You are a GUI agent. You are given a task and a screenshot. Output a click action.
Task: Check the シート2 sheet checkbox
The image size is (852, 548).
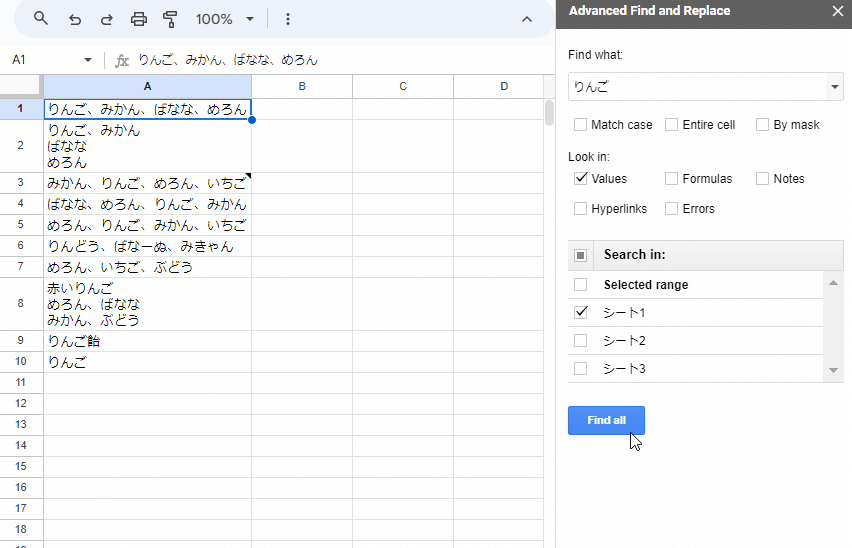click(581, 341)
